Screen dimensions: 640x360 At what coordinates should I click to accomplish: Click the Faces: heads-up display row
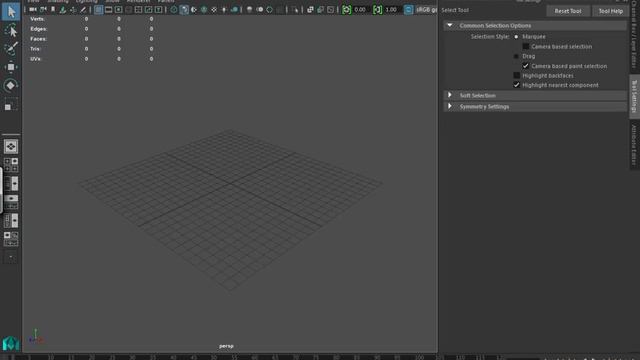tap(92, 39)
